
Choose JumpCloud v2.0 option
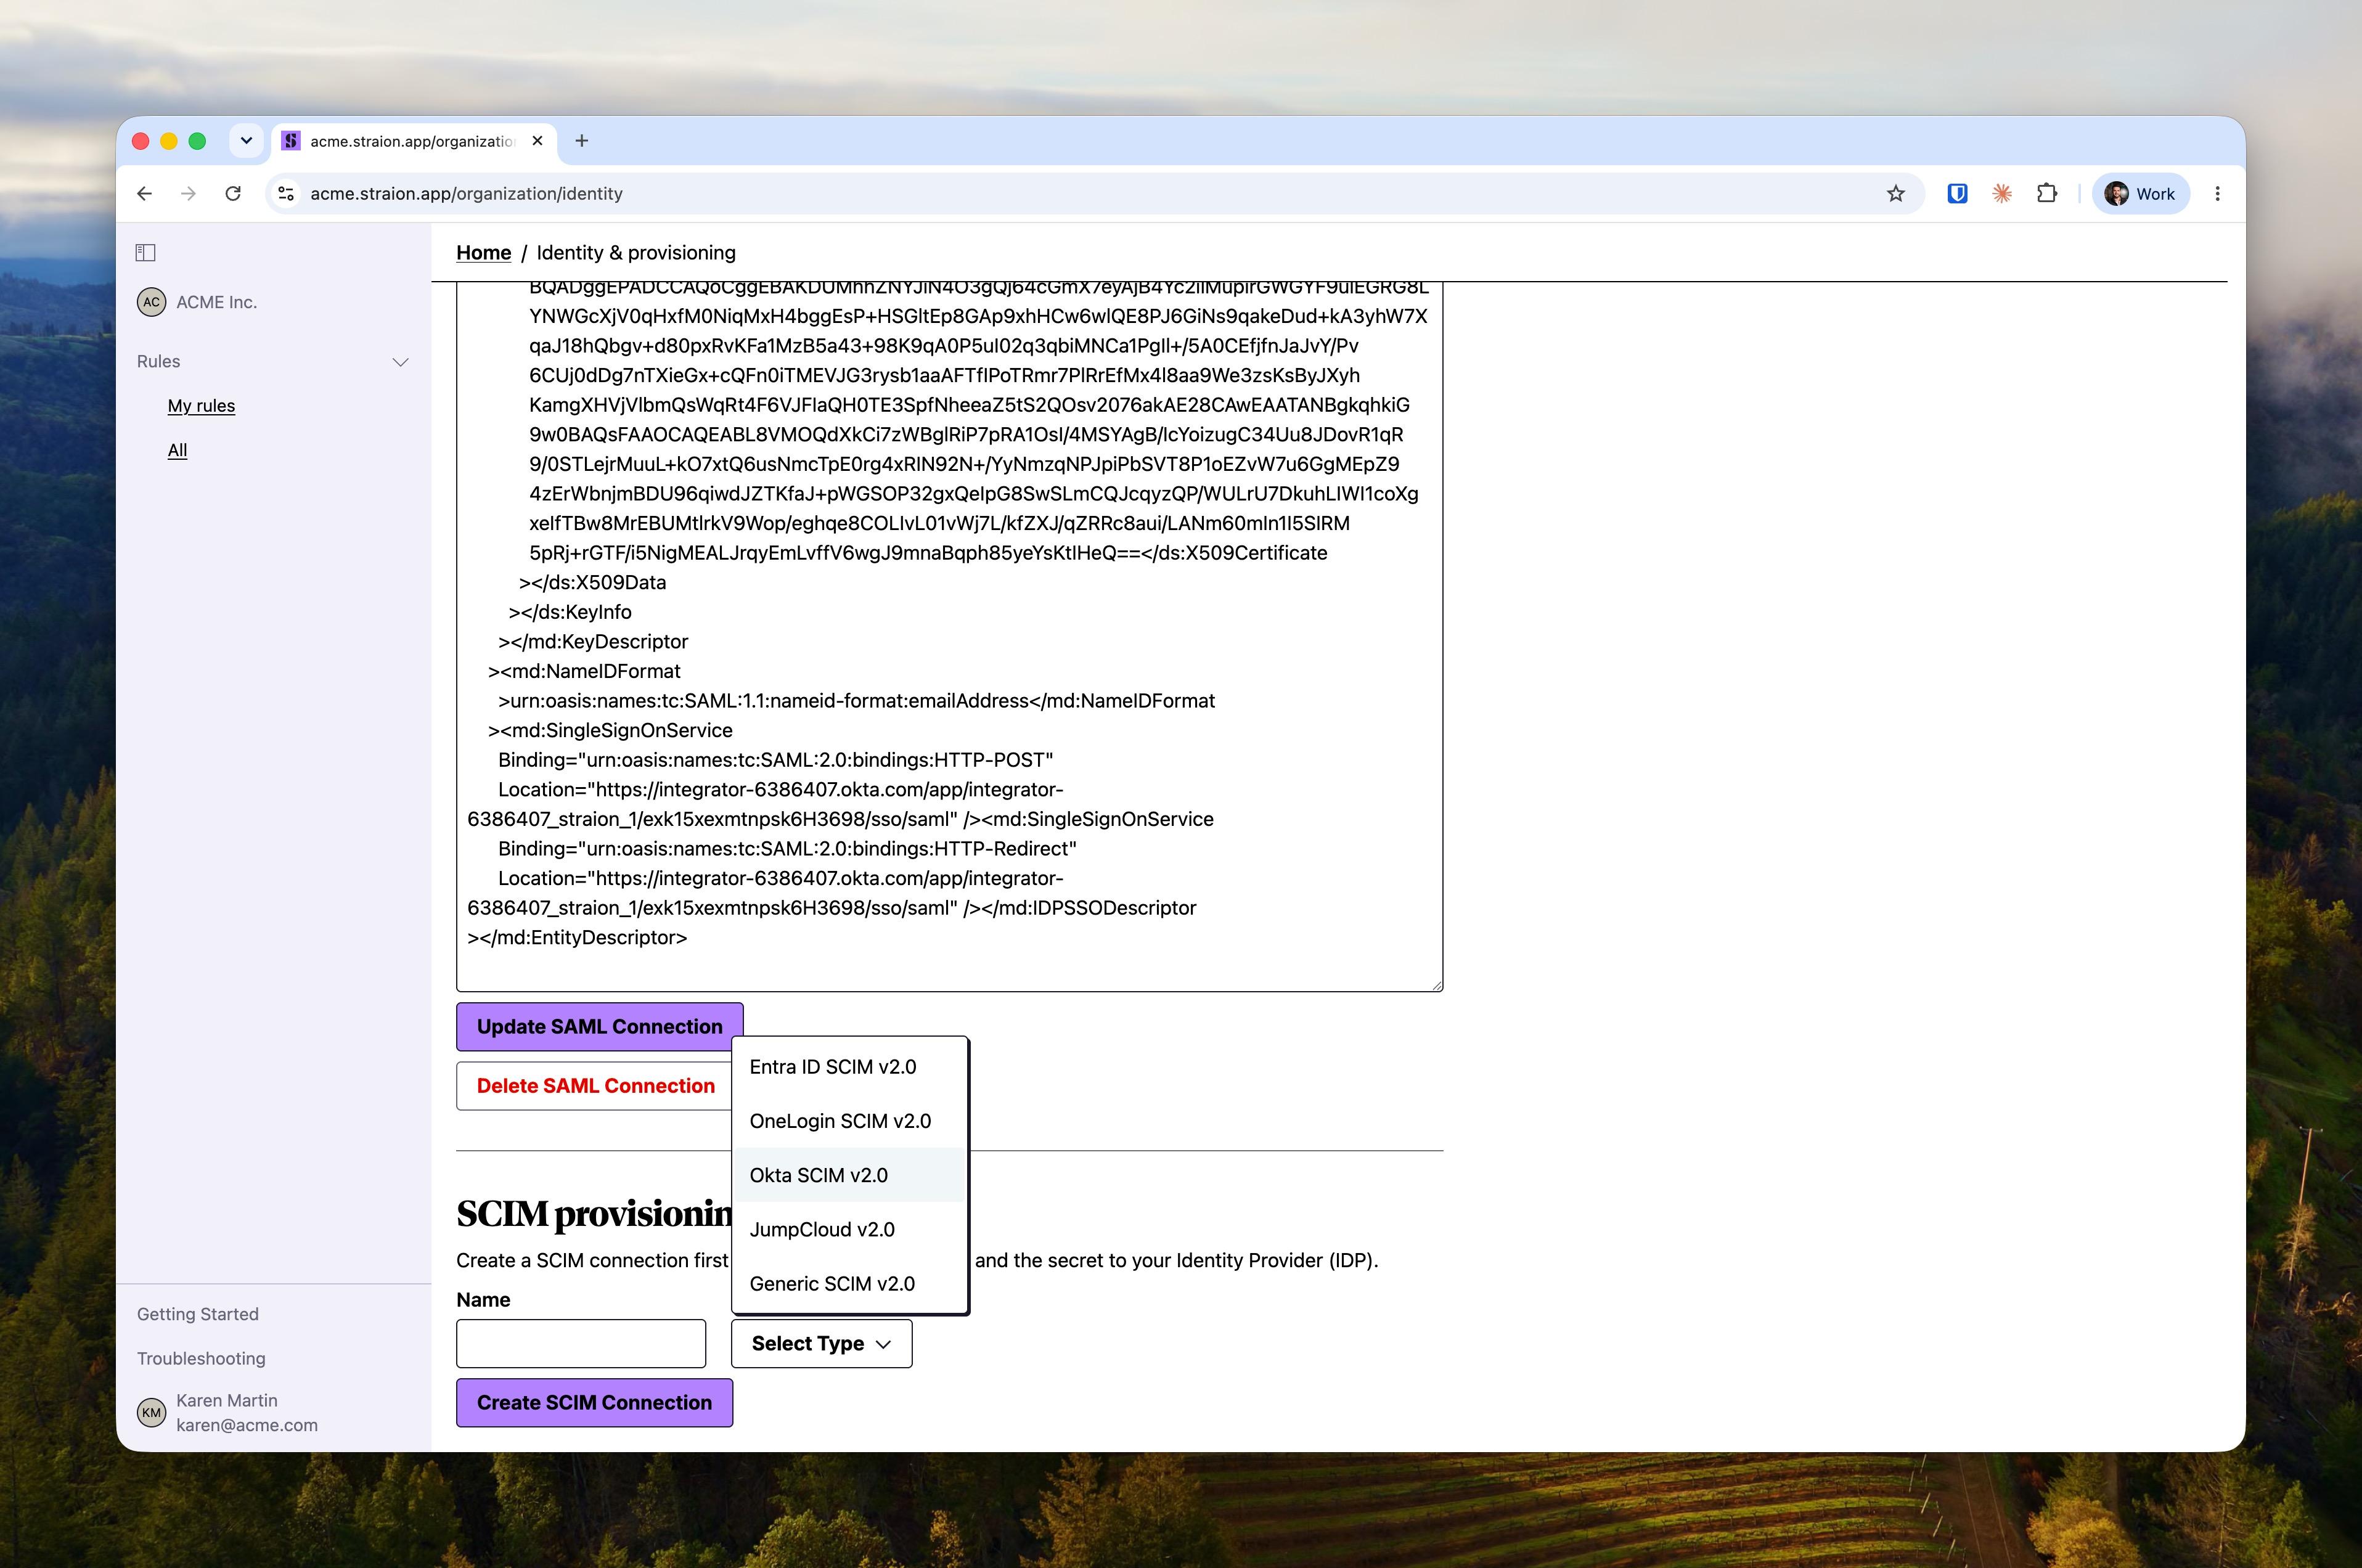tap(849, 1229)
